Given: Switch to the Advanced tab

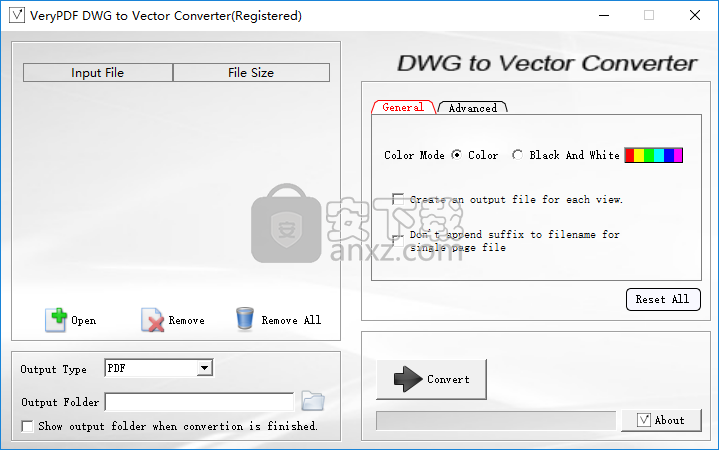Looking at the screenshot, I should click(473, 108).
